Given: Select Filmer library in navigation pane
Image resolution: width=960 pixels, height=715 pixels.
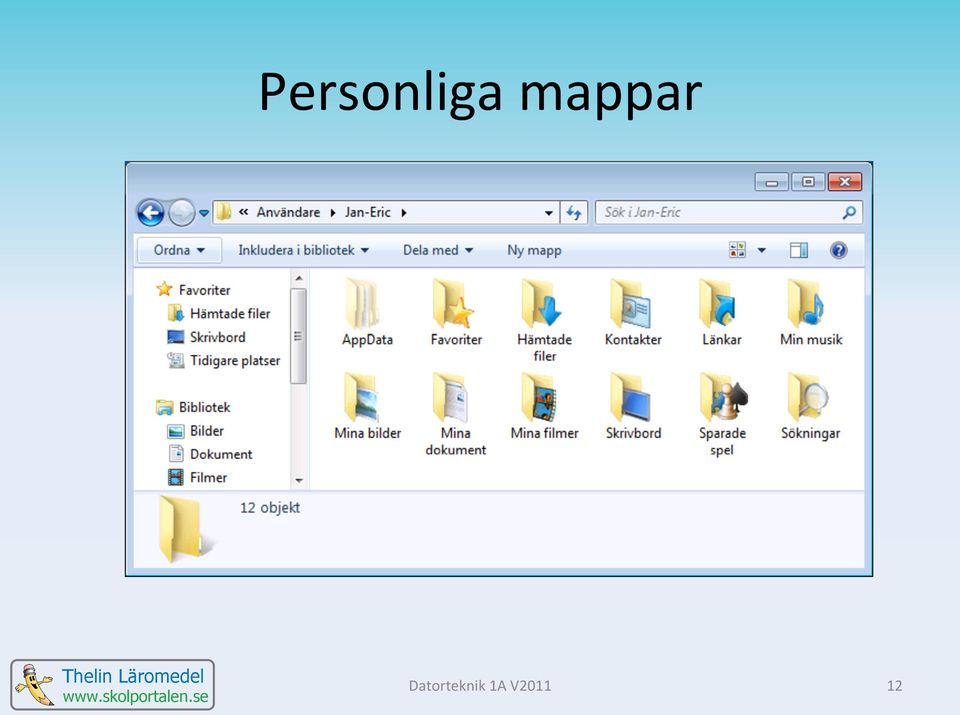Looking at the screenshot, I should click(197, 477).
